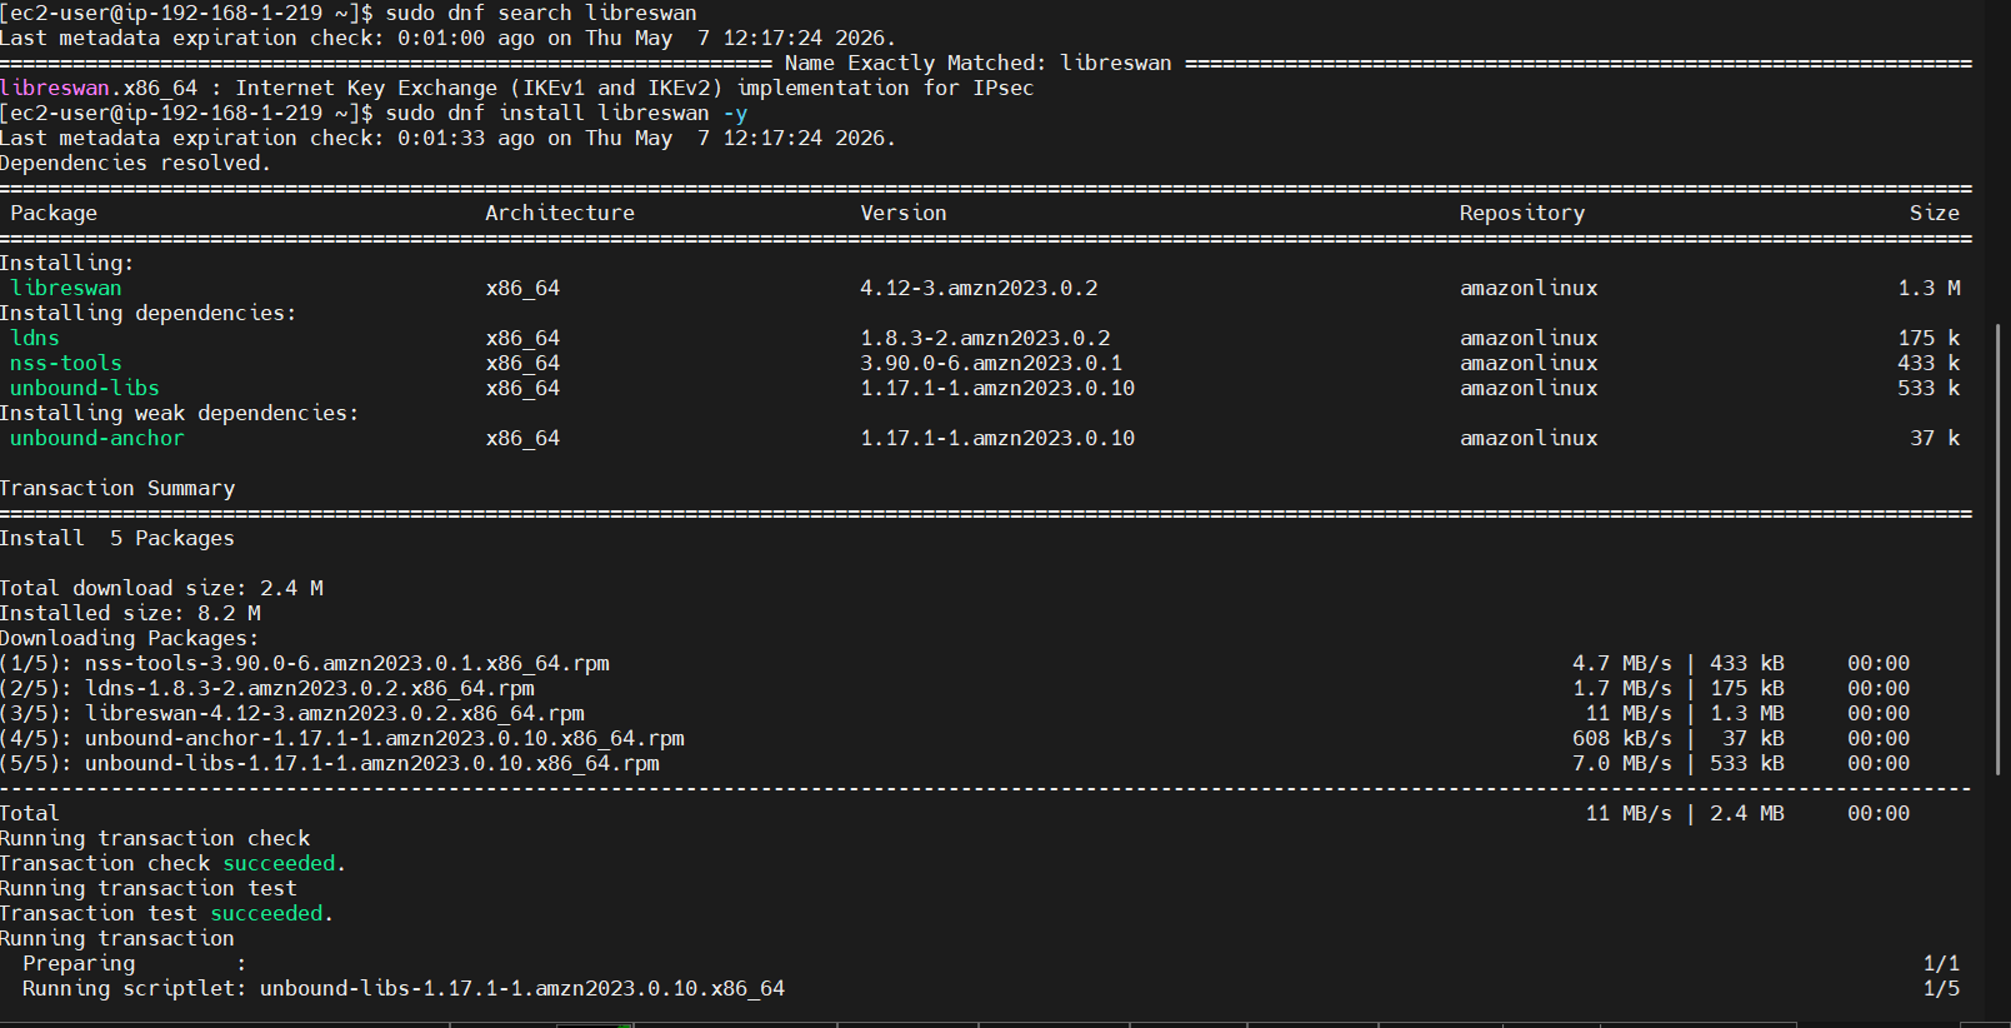Click the 'Running scriptlet: unbound-libs' line

tap(404, 988)
